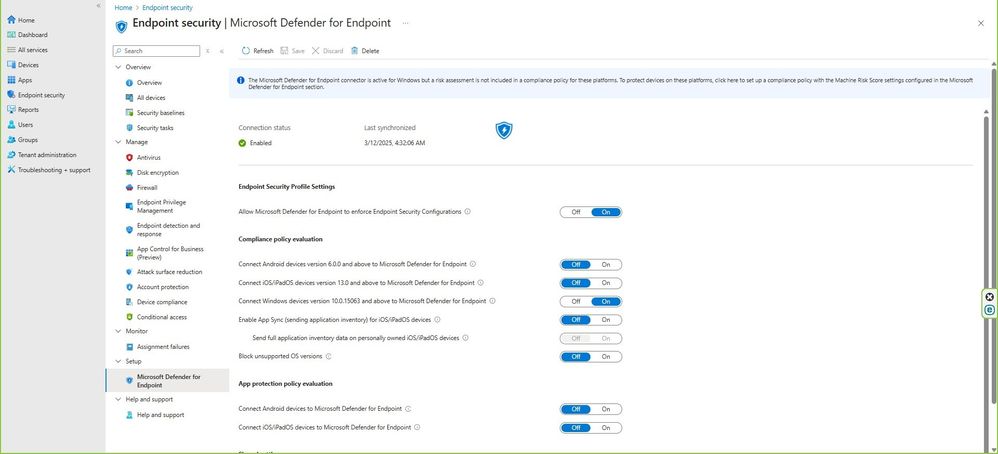Click Endpoint security shield icon in left nav
Screen dimensions: 998x454
(11, 95)
